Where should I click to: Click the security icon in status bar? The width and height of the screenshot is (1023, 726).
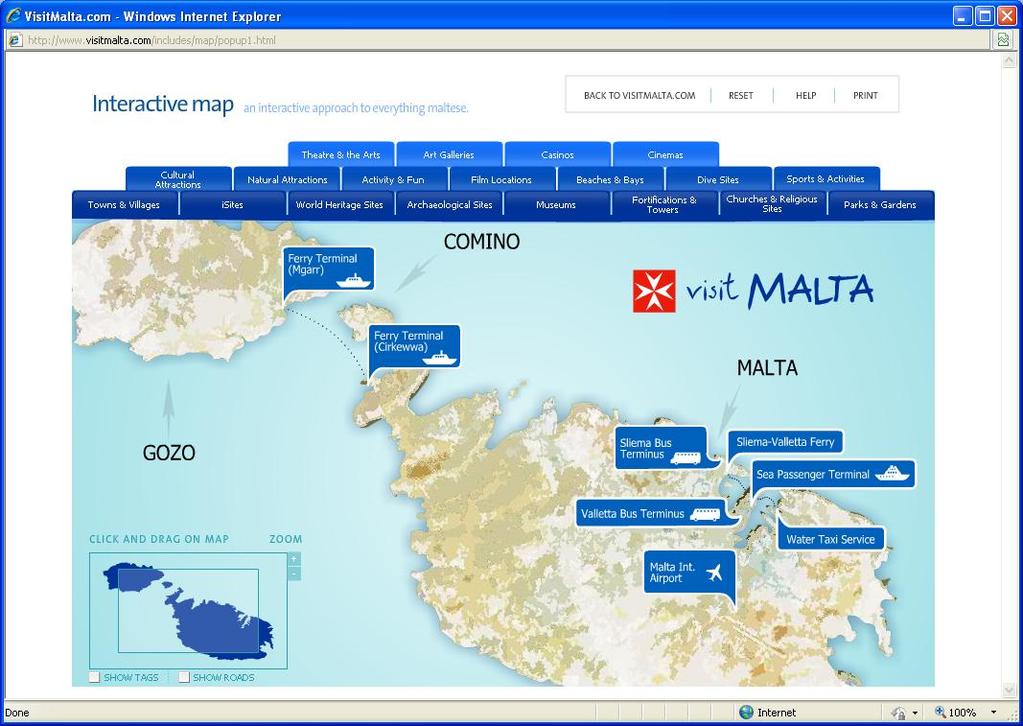click(898, 713)
